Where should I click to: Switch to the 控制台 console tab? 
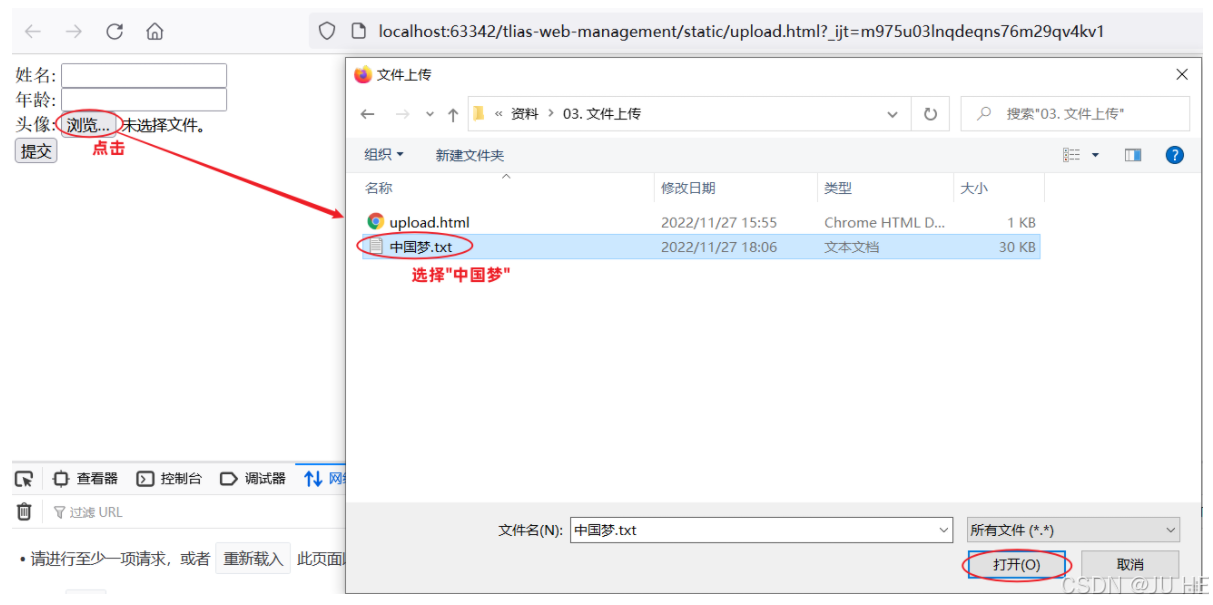coord(169,479)
